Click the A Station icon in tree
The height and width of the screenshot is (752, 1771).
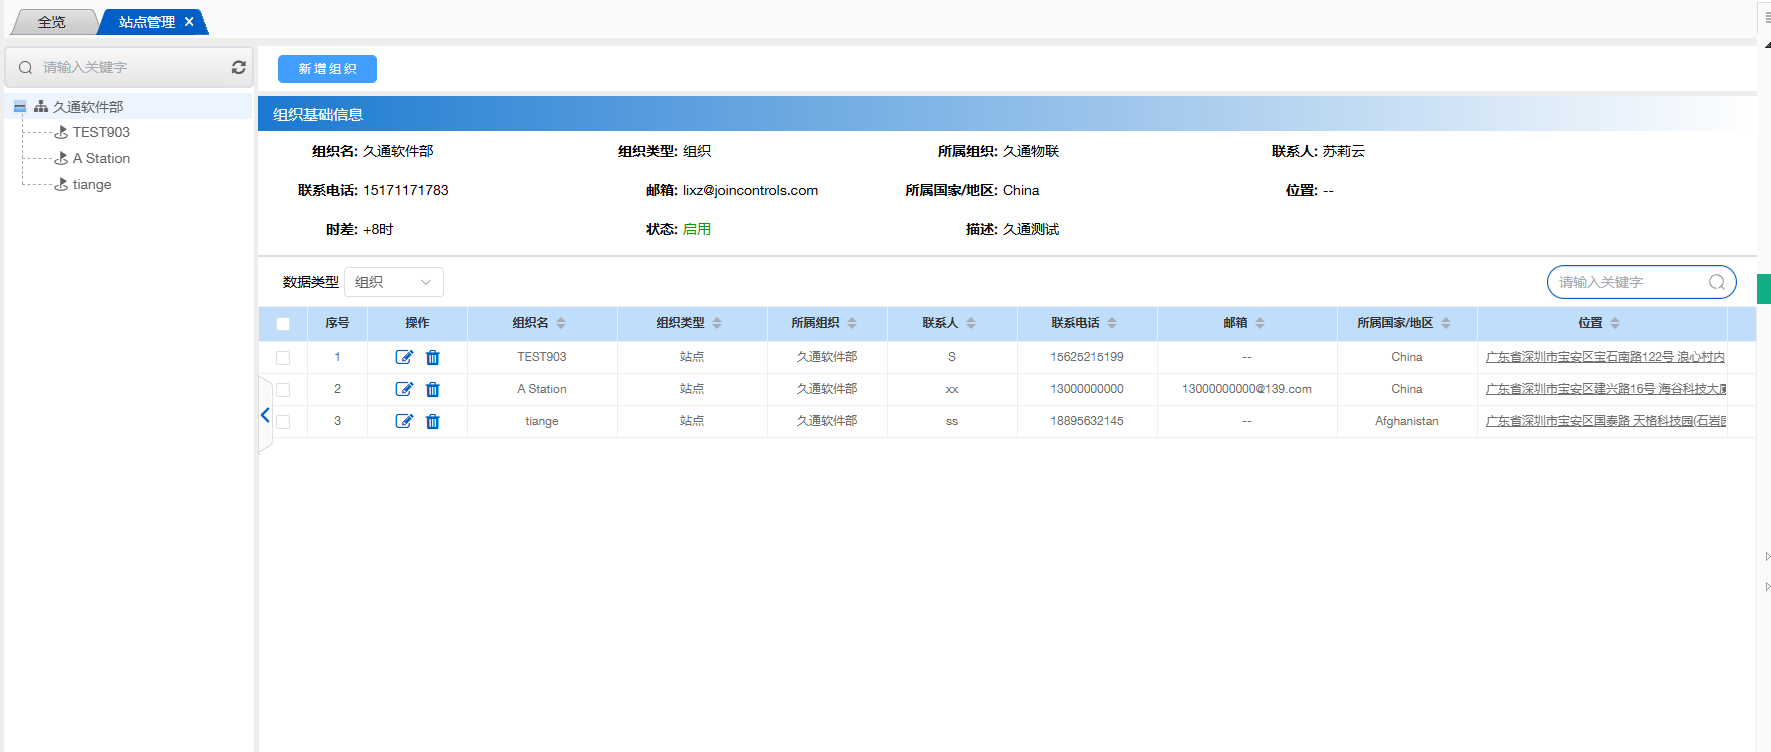[x=61, y=158]
